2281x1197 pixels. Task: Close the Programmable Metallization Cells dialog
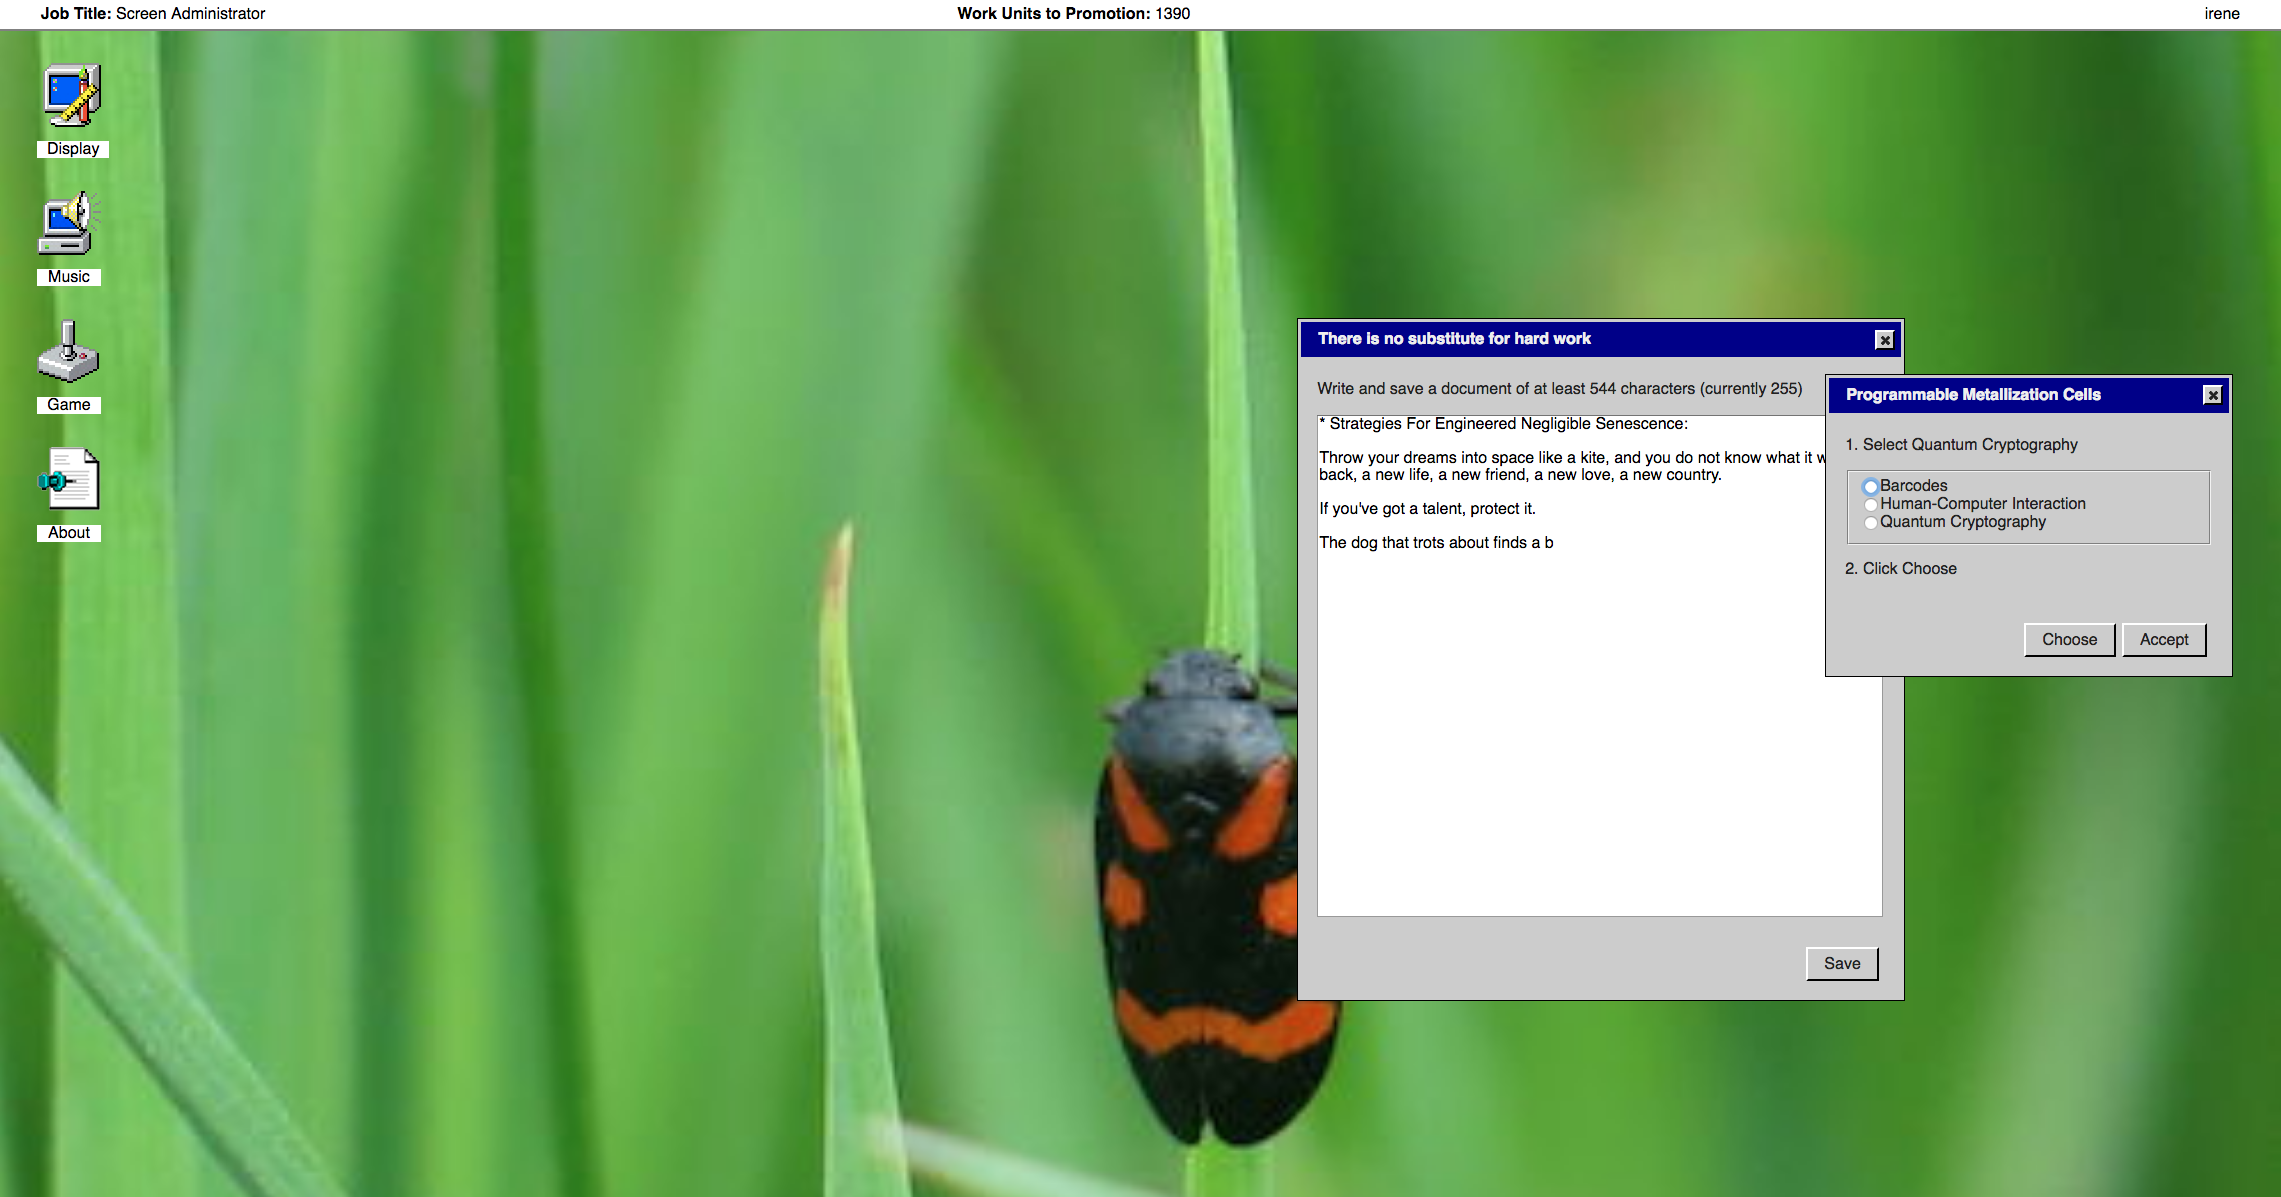coord(2212,395)
